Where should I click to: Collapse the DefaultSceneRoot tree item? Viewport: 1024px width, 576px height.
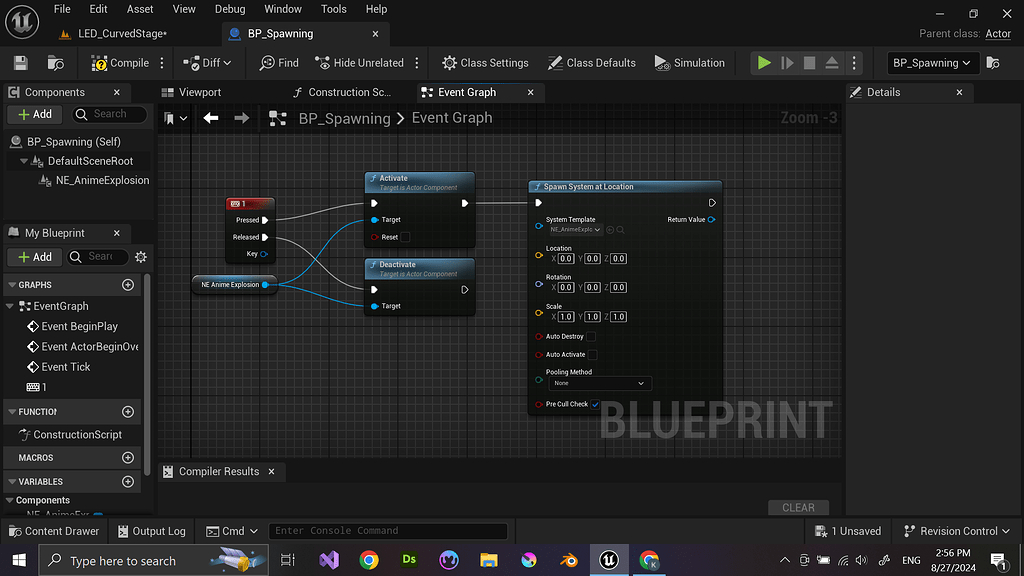coord(24,161)
